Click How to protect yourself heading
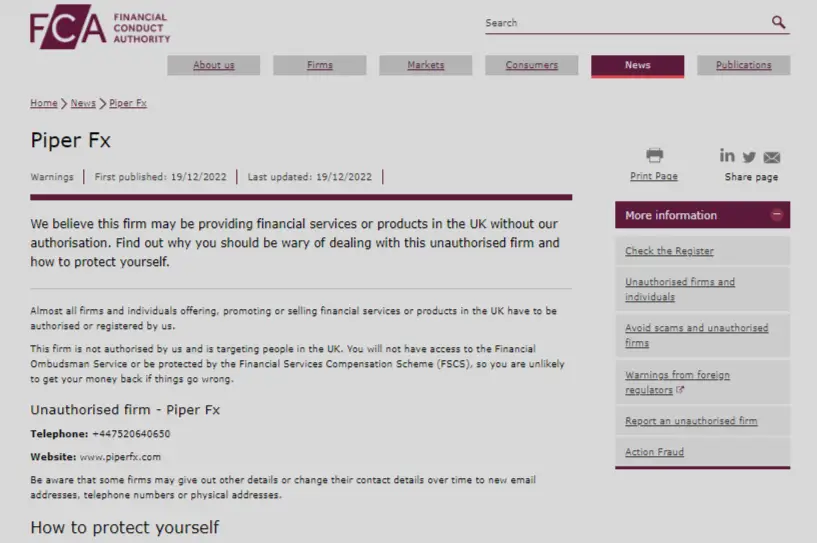Viewport: 817px width, 543px height. (125, 527)
